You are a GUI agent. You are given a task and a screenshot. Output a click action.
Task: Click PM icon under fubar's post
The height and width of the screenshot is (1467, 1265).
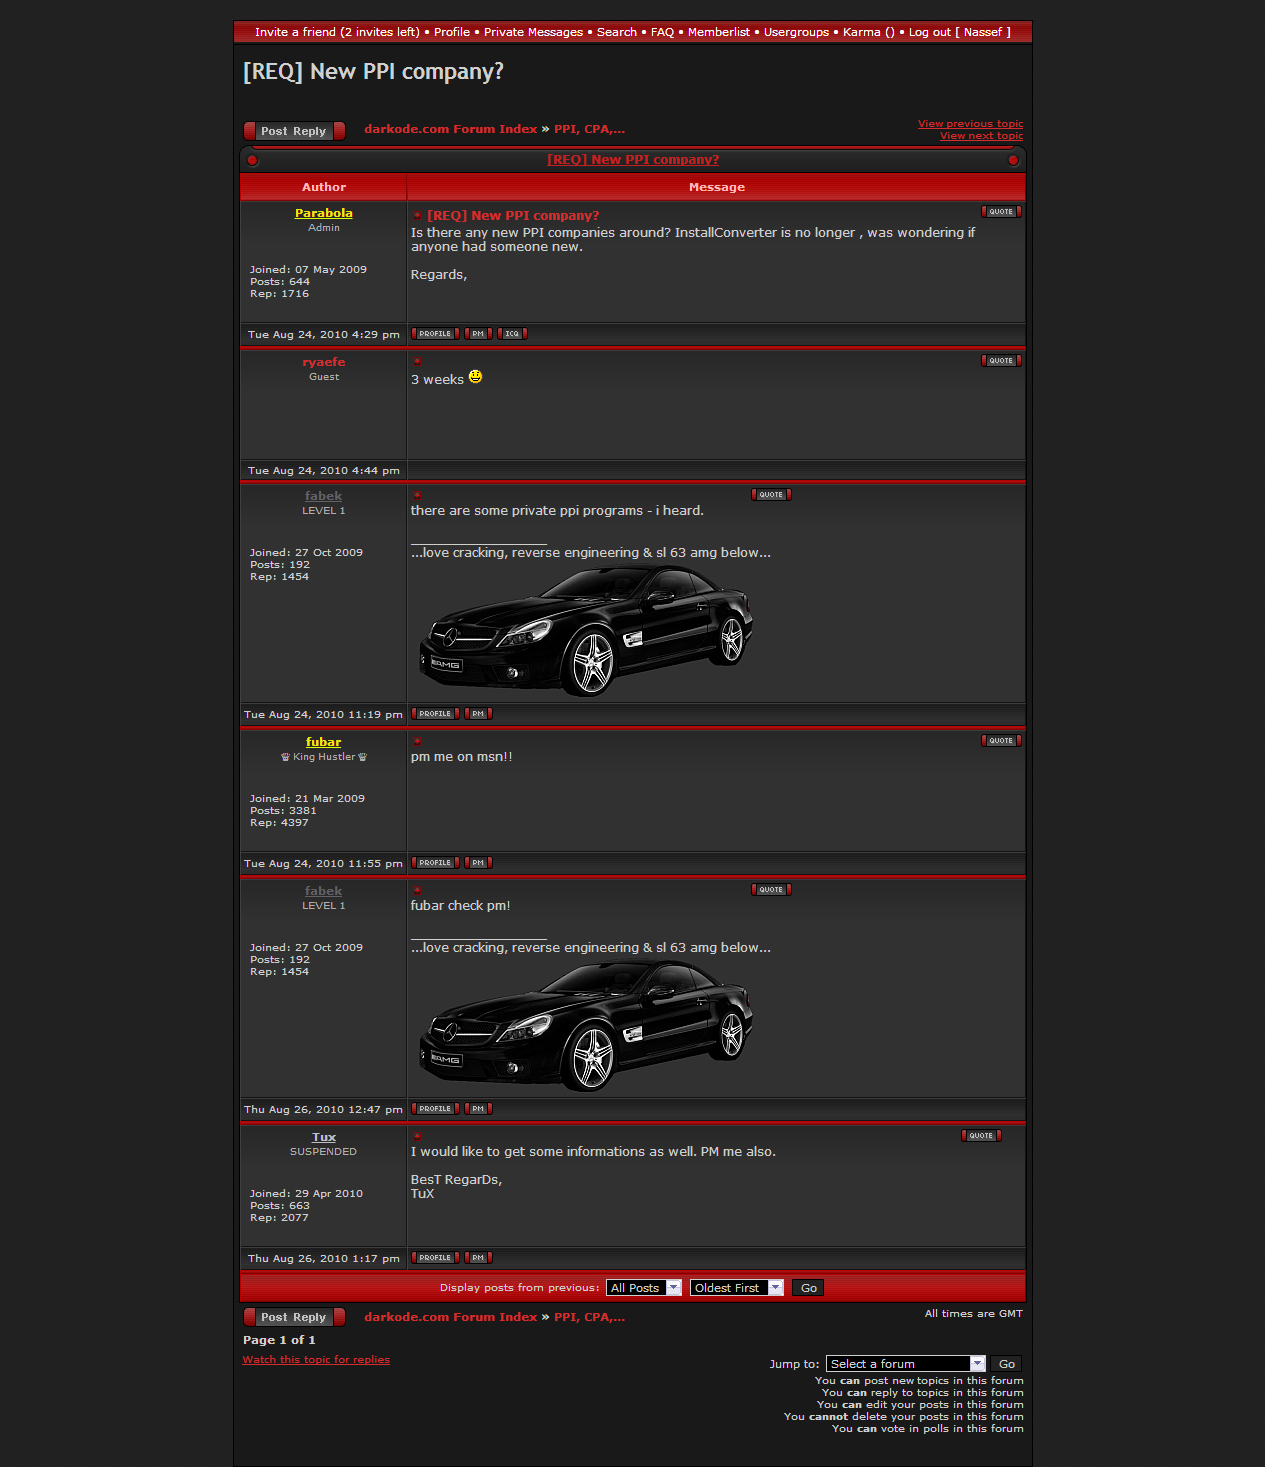pyautogui.click(x=478, y=863)
